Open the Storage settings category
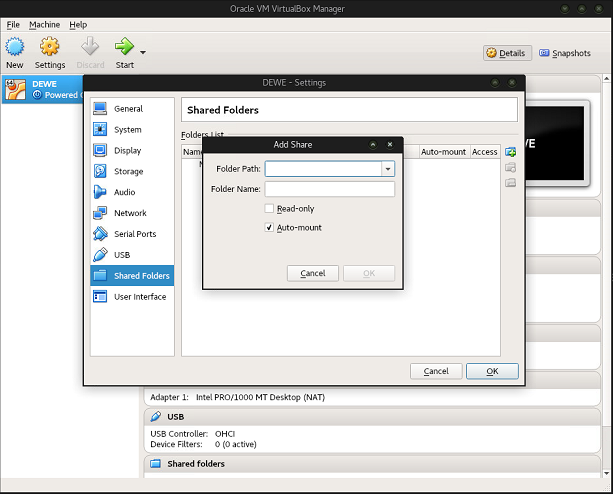This screenshot has width=613, height=494. 132,171
